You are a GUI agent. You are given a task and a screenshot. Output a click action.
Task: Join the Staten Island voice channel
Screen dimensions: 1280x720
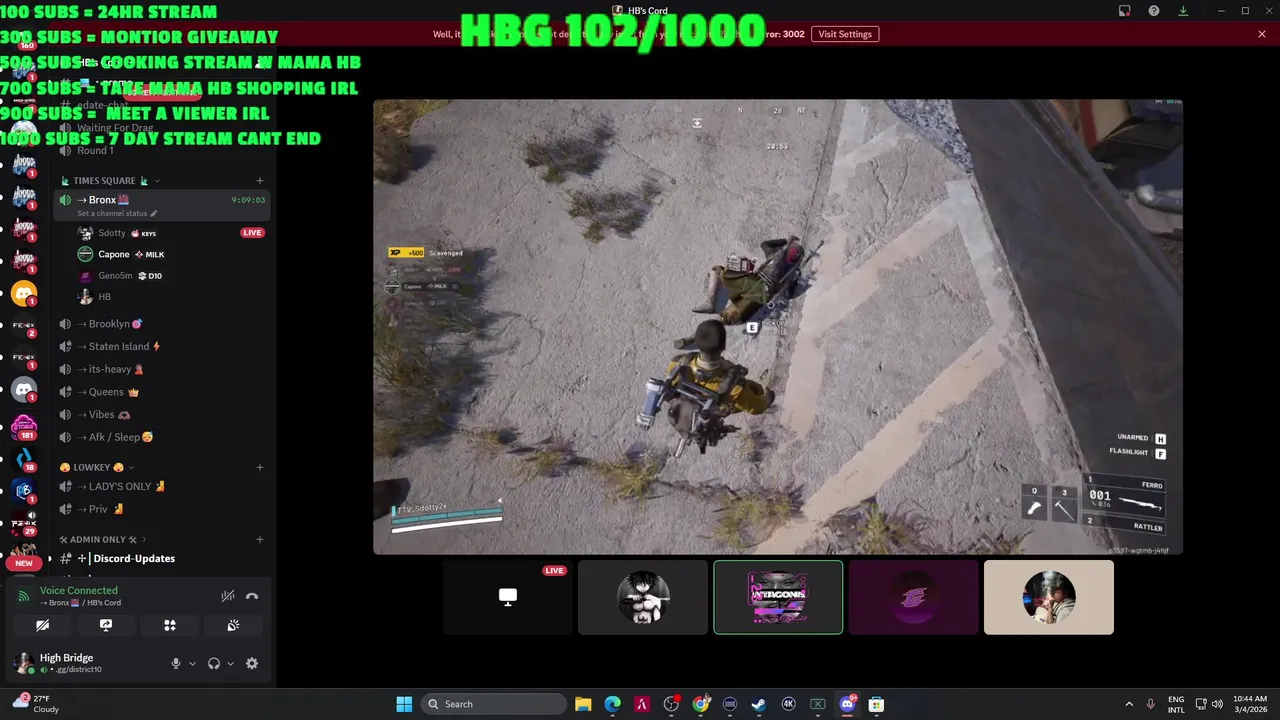[x=160, y=346]
